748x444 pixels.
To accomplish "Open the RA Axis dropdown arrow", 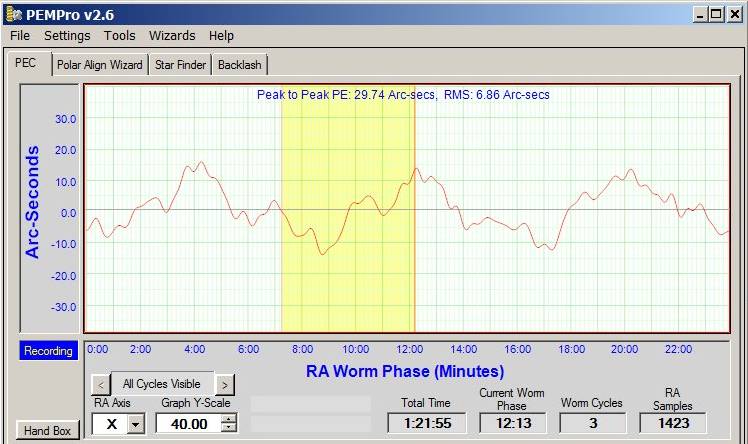I will [x=136, y=423].
